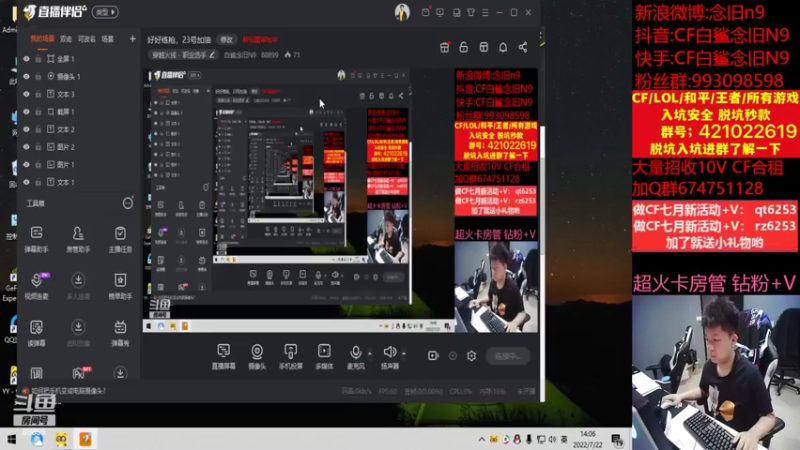The image size is (800, 450).
Task: Open the 视频连麦 video link tool
Action: coord(36,286)
